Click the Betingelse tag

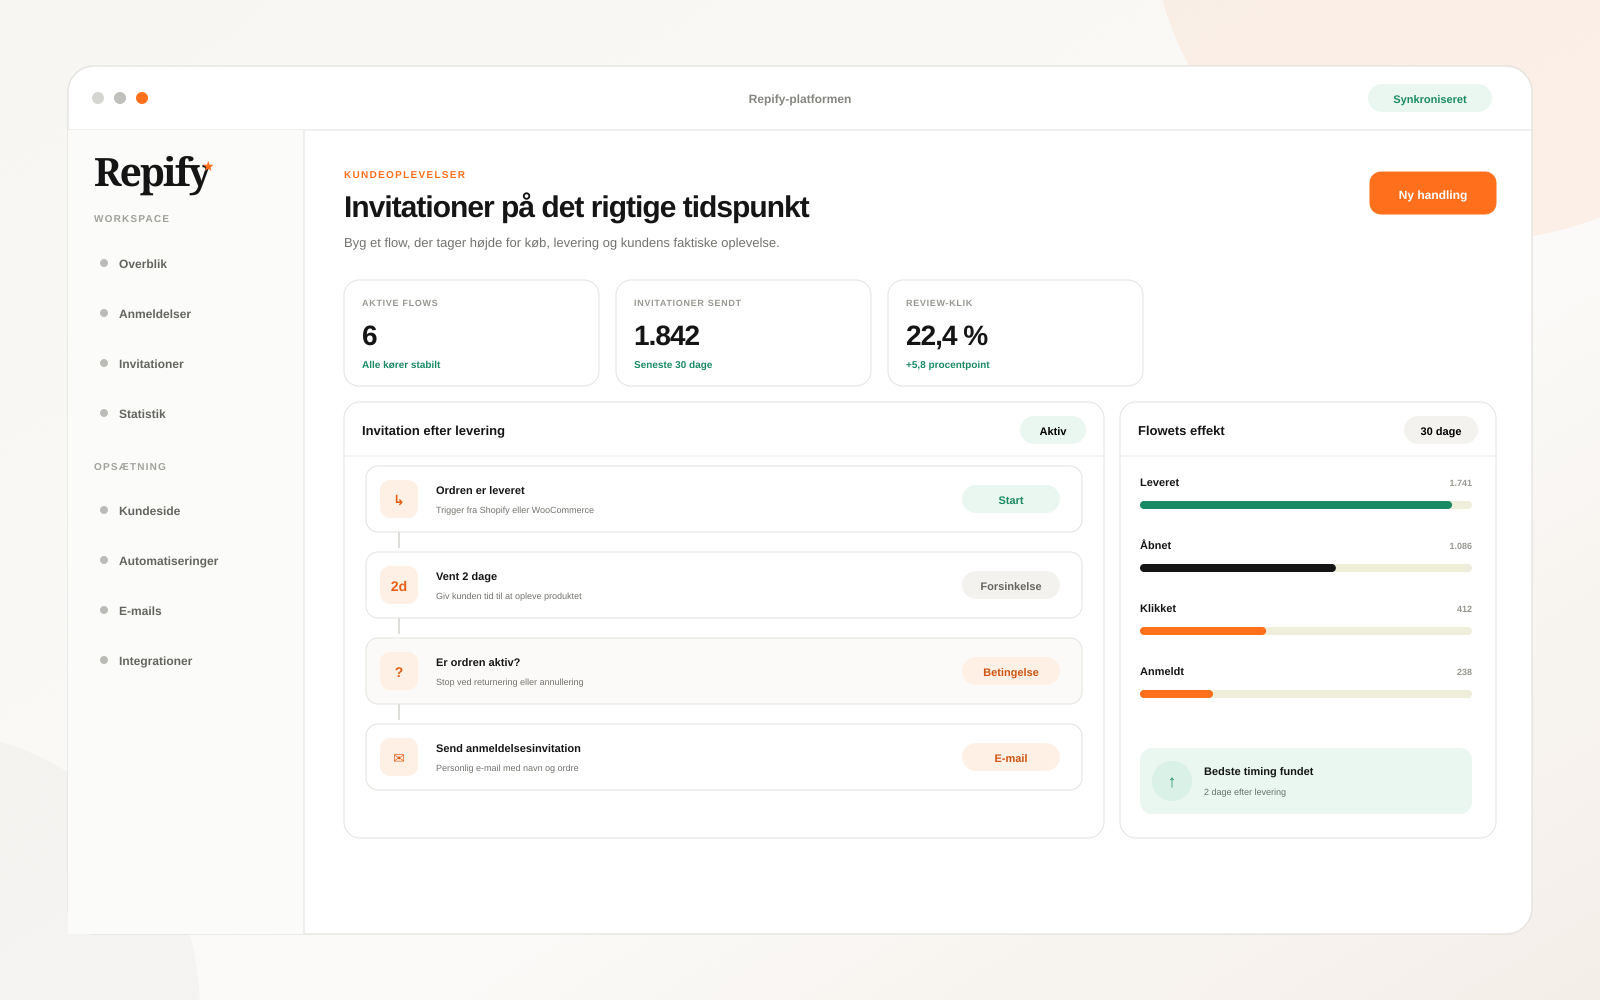[1010, 671]
